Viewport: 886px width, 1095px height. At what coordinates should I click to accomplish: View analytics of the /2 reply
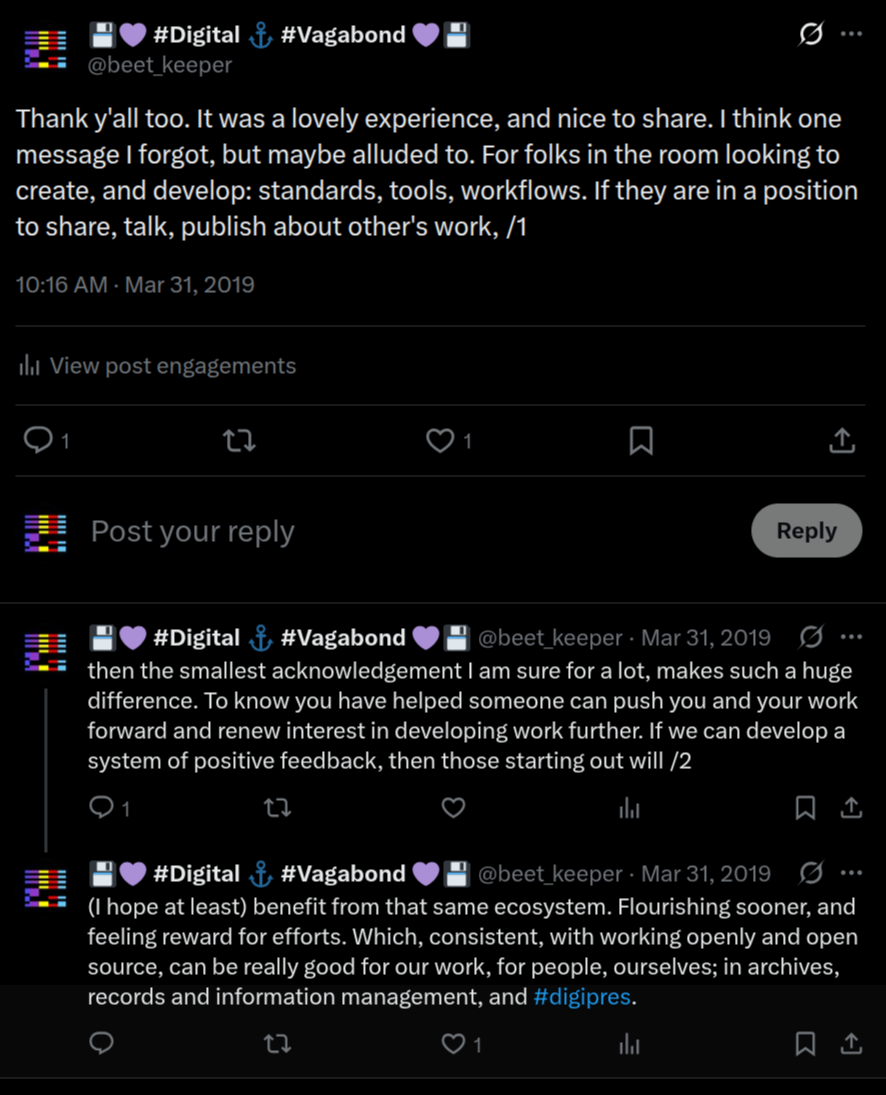pos(629,808)
